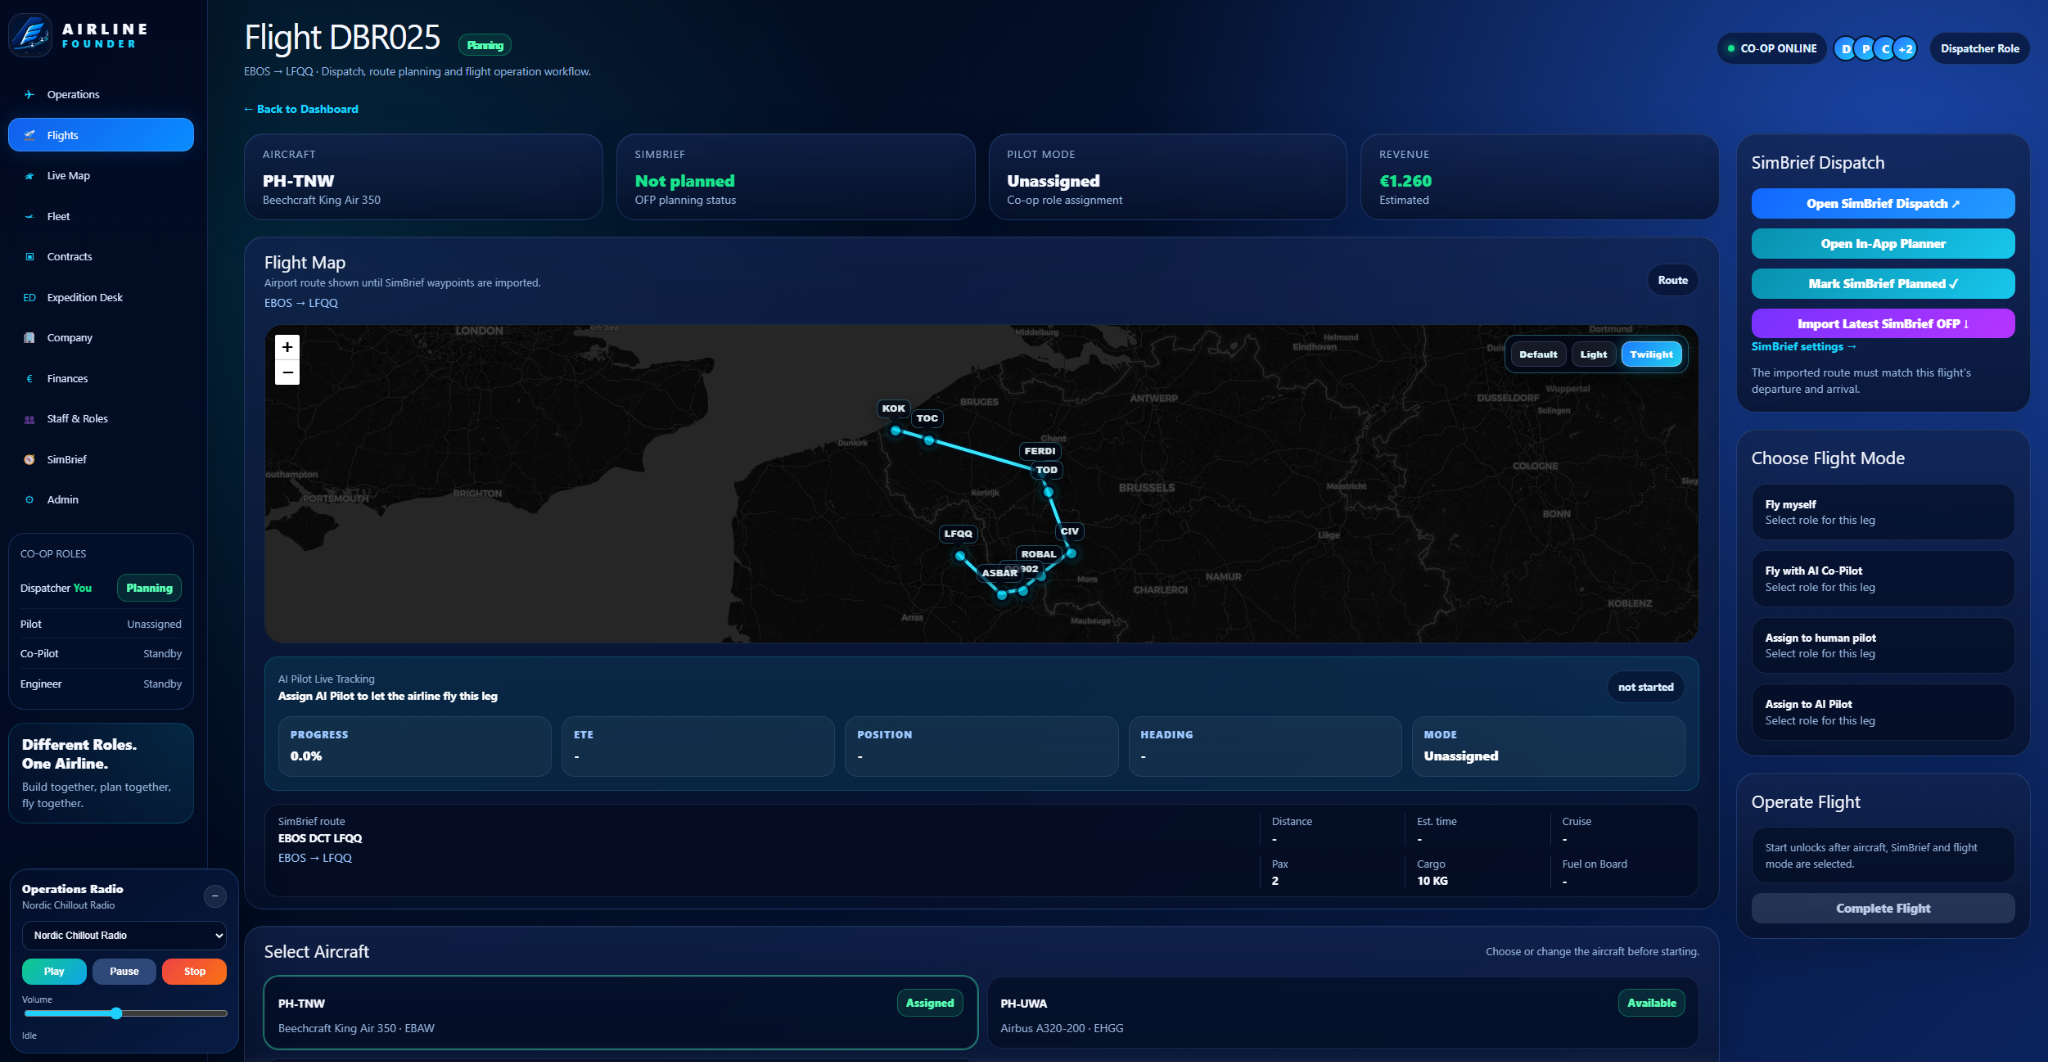Click the Route button on map
The image size is (2048, 1062).
[x=1672, y=280]
